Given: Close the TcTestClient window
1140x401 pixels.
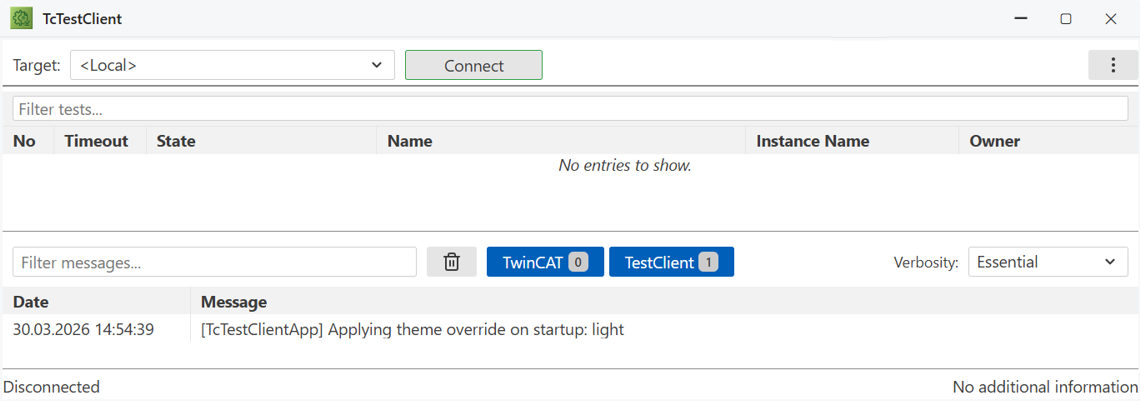Looking at the screenshot, I should click(1111, 19).
